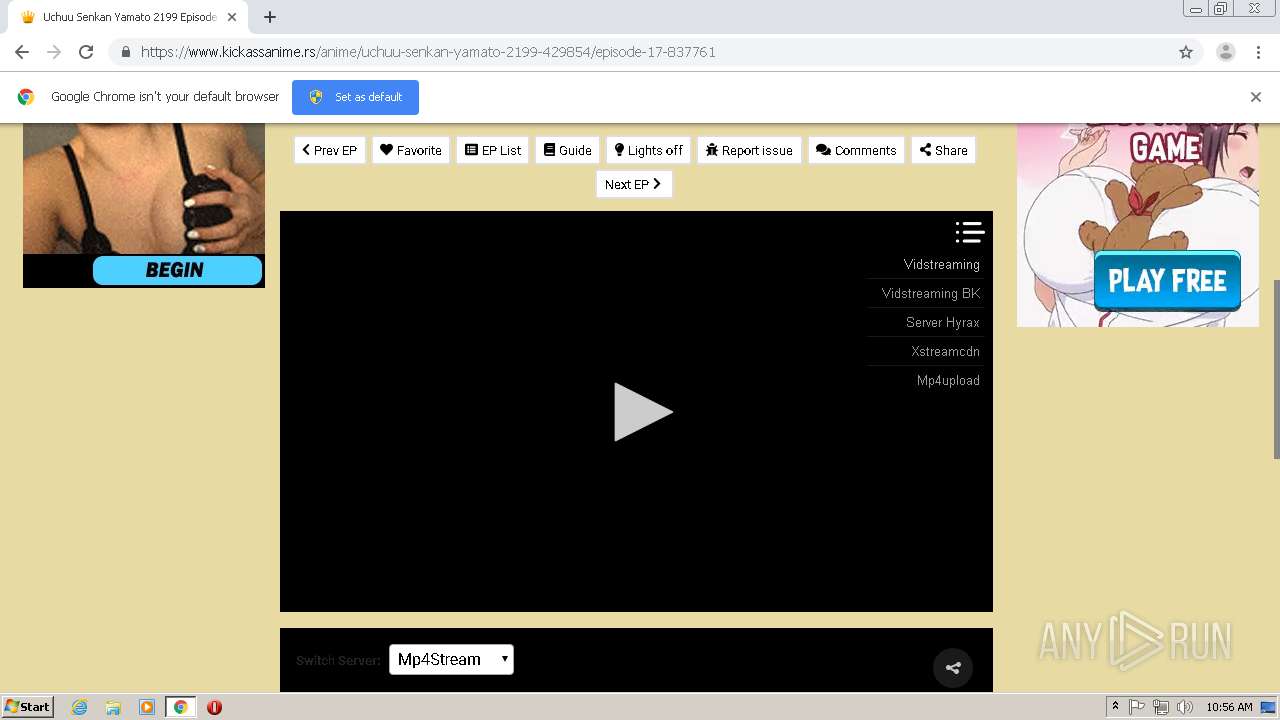This screenshot has width=1280, height=720.
Task: Close the Uchuu Senkan Yamato tab
Action: [232, 17]
